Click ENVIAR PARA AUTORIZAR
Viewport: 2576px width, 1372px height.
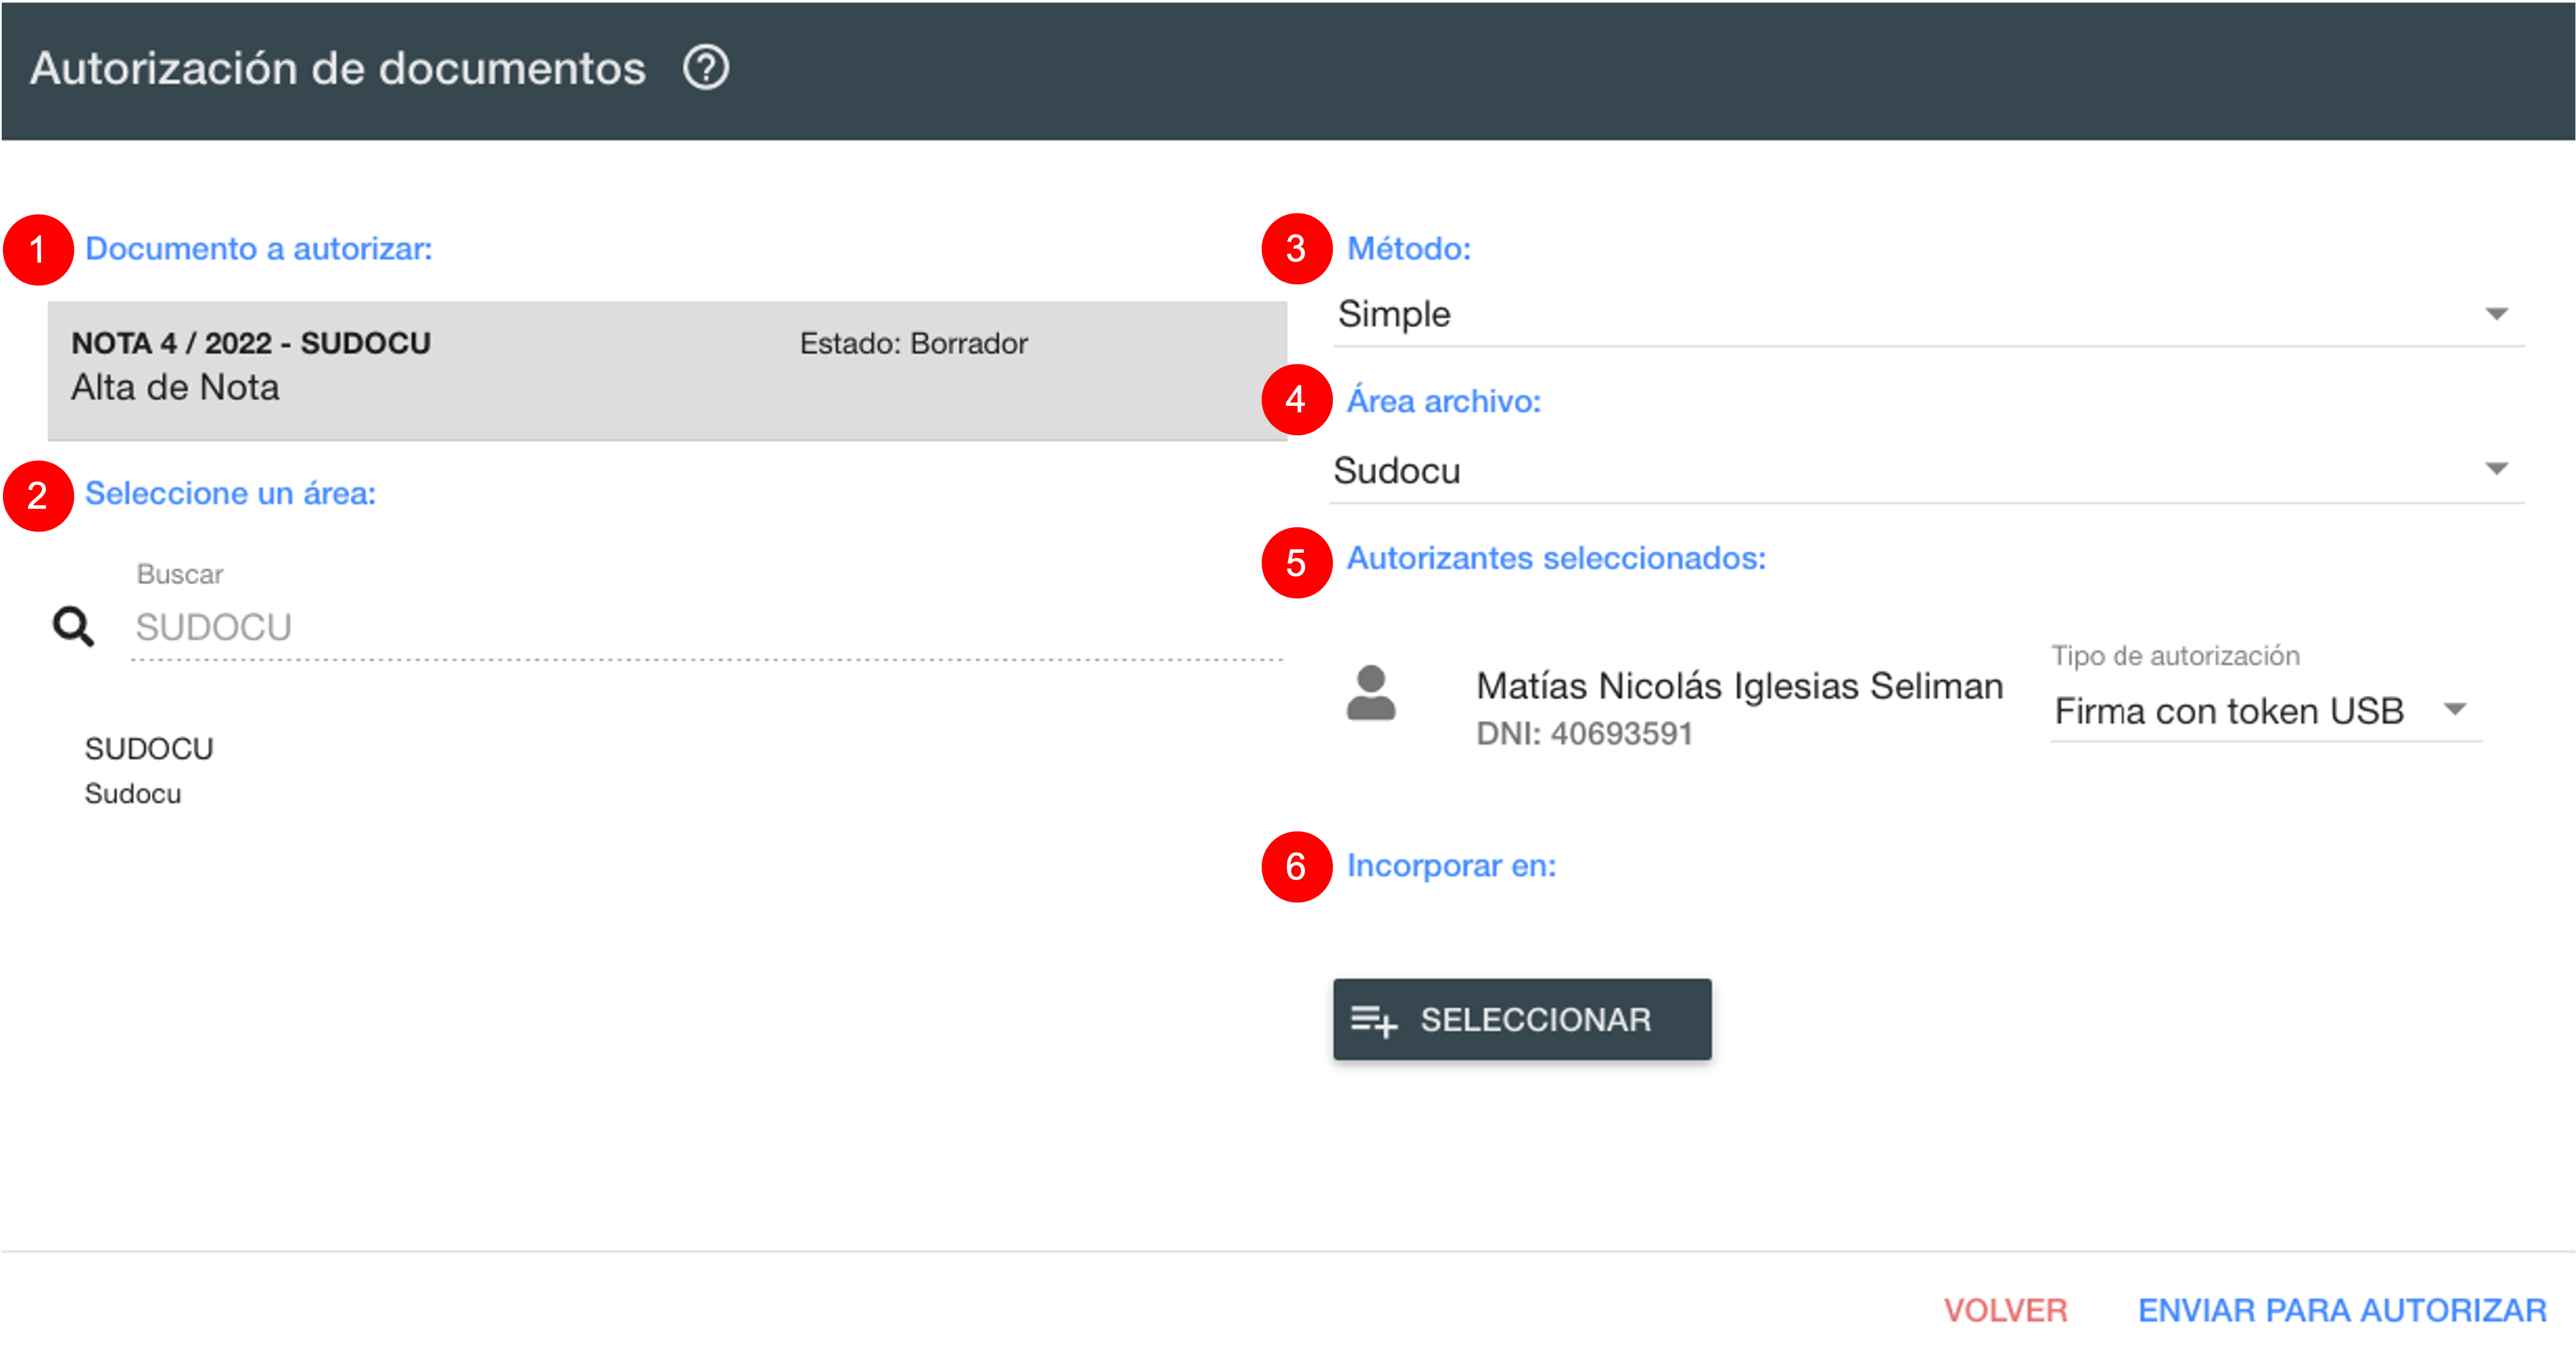point(2342,1310)
